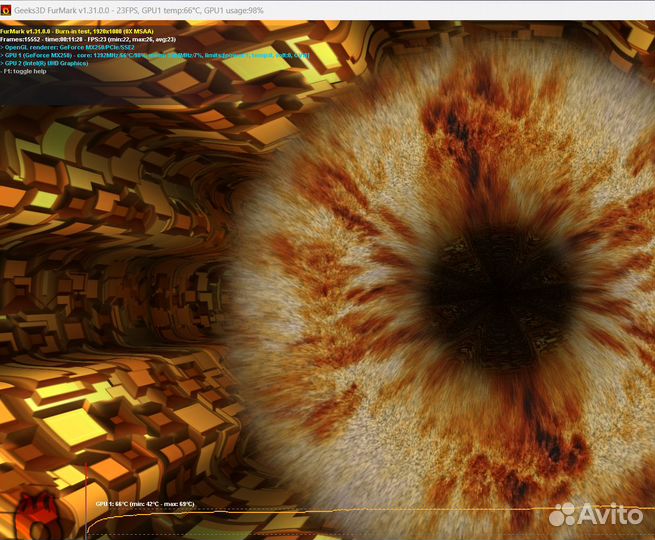Click the Avito watermark circles logo
Screen dimensions: 655x540
(x=564, y=513)
